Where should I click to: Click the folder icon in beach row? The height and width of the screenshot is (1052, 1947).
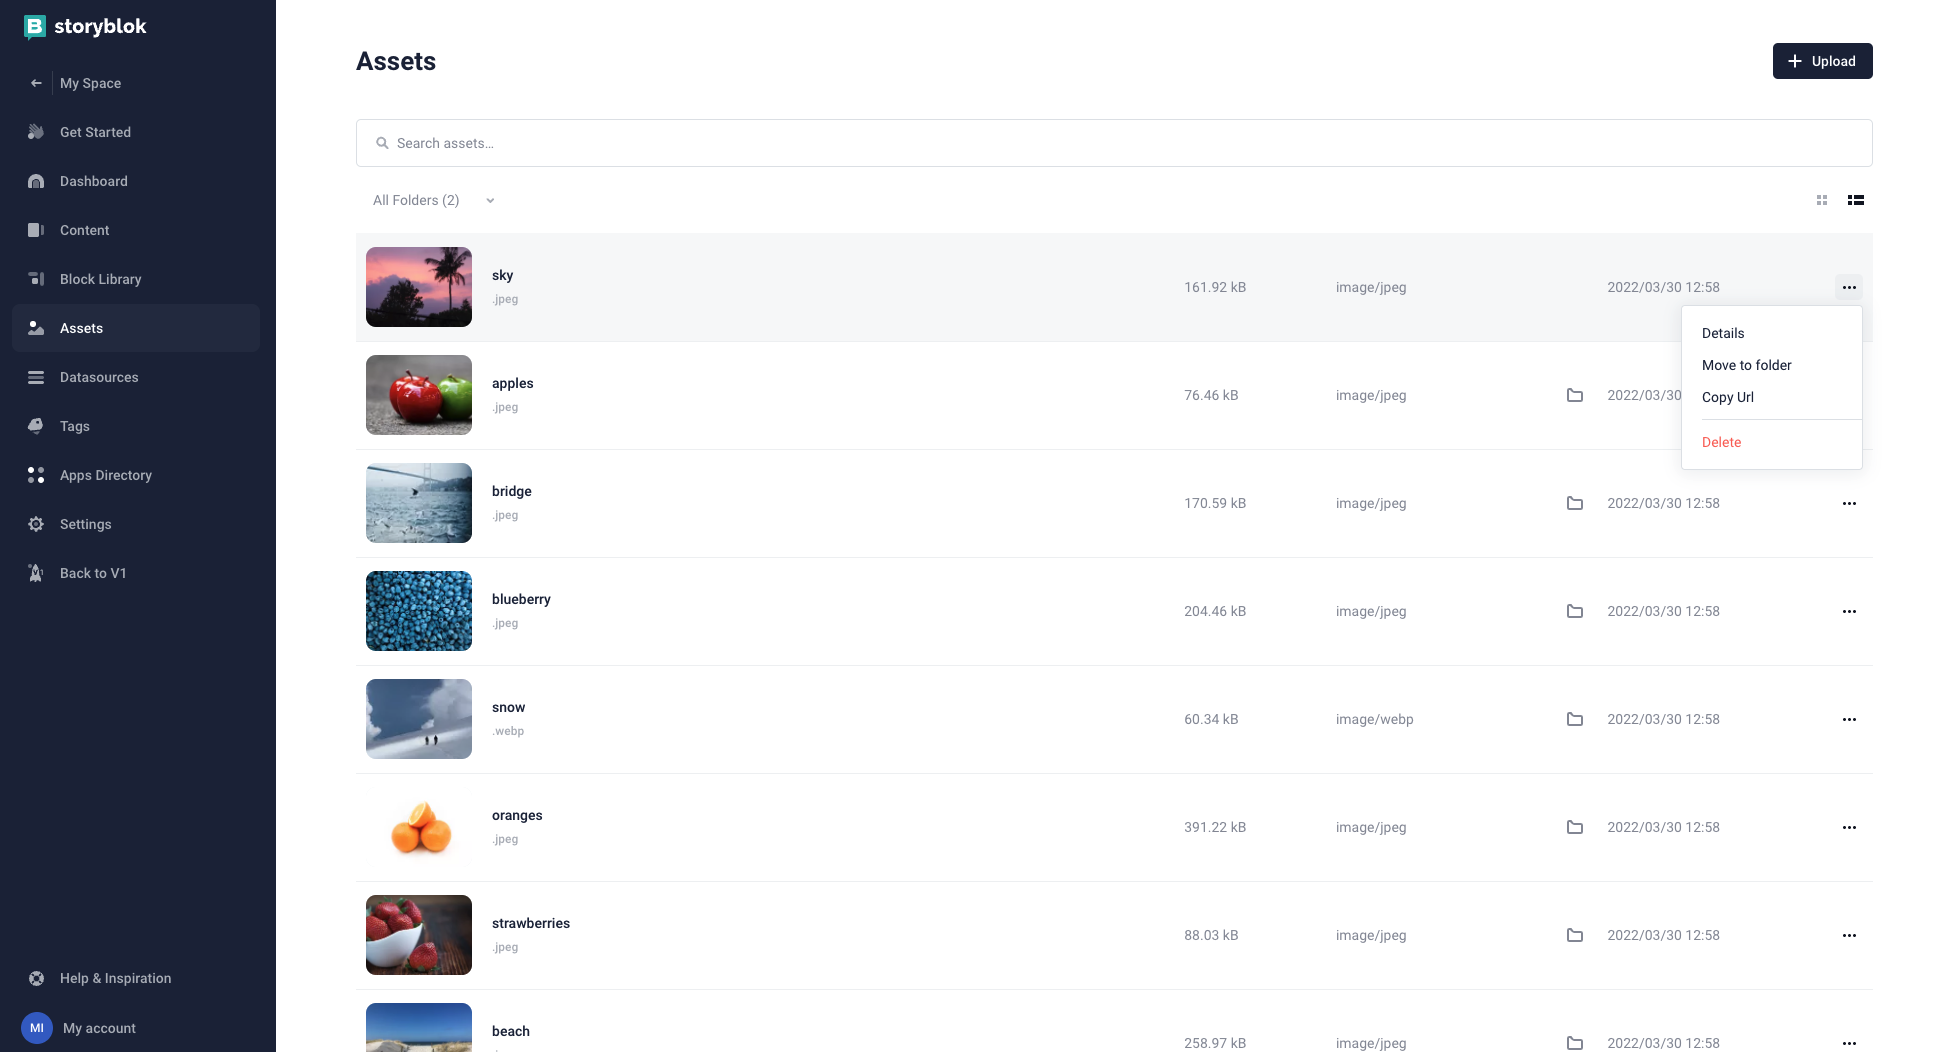tap(1575, 1043)
